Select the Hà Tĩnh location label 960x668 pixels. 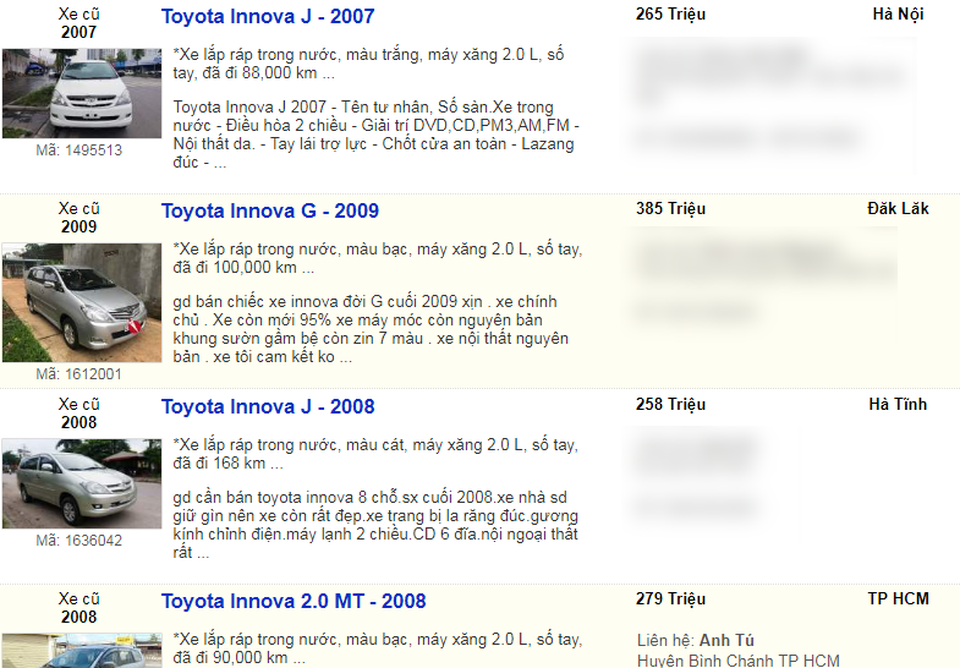[x=897, y=404]
